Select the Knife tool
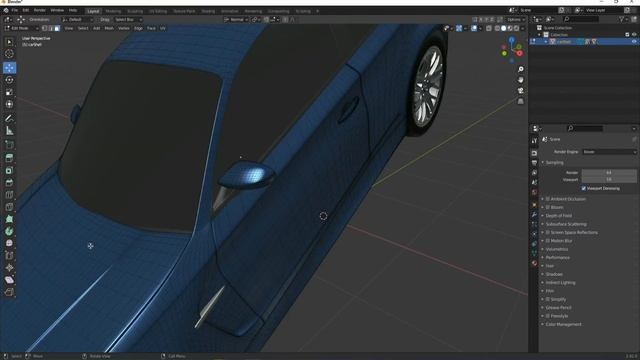Screen dimensions: 640x360 pos(9,207)
